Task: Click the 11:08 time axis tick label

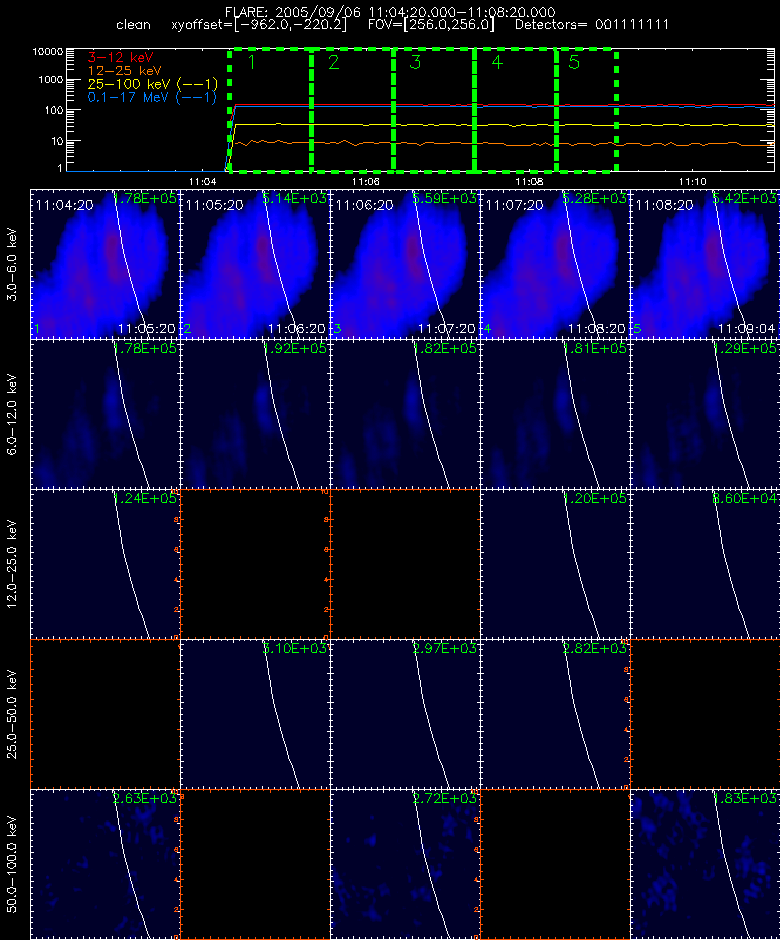Action: [529, 181]
